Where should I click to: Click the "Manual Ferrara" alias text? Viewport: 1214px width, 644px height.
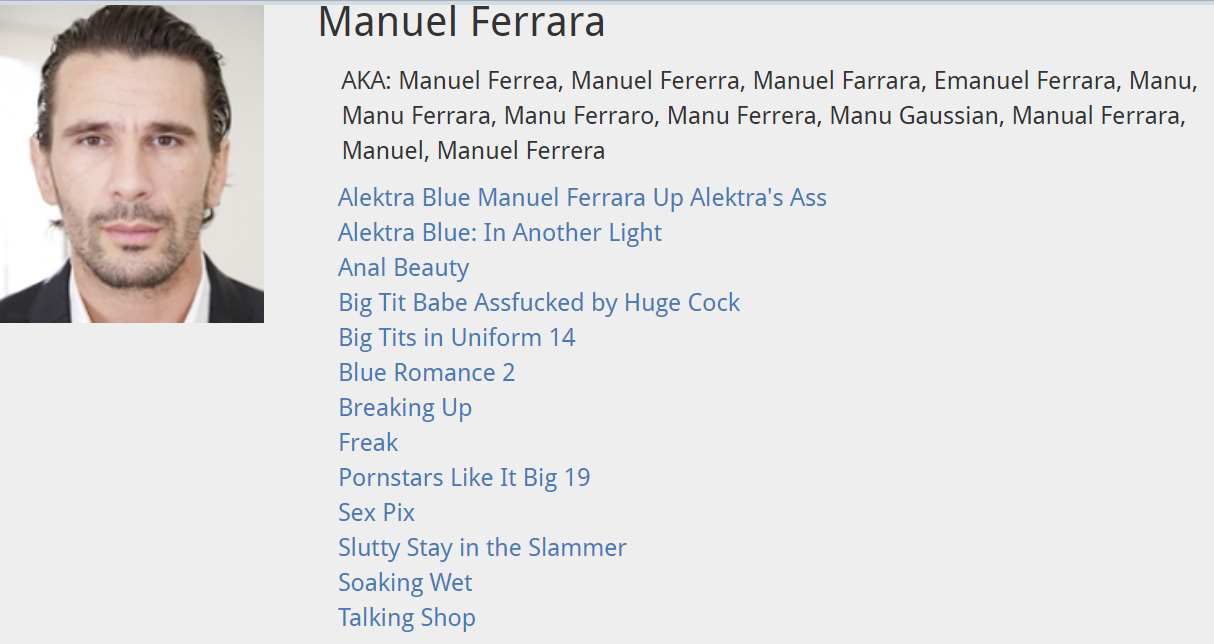1096,116
